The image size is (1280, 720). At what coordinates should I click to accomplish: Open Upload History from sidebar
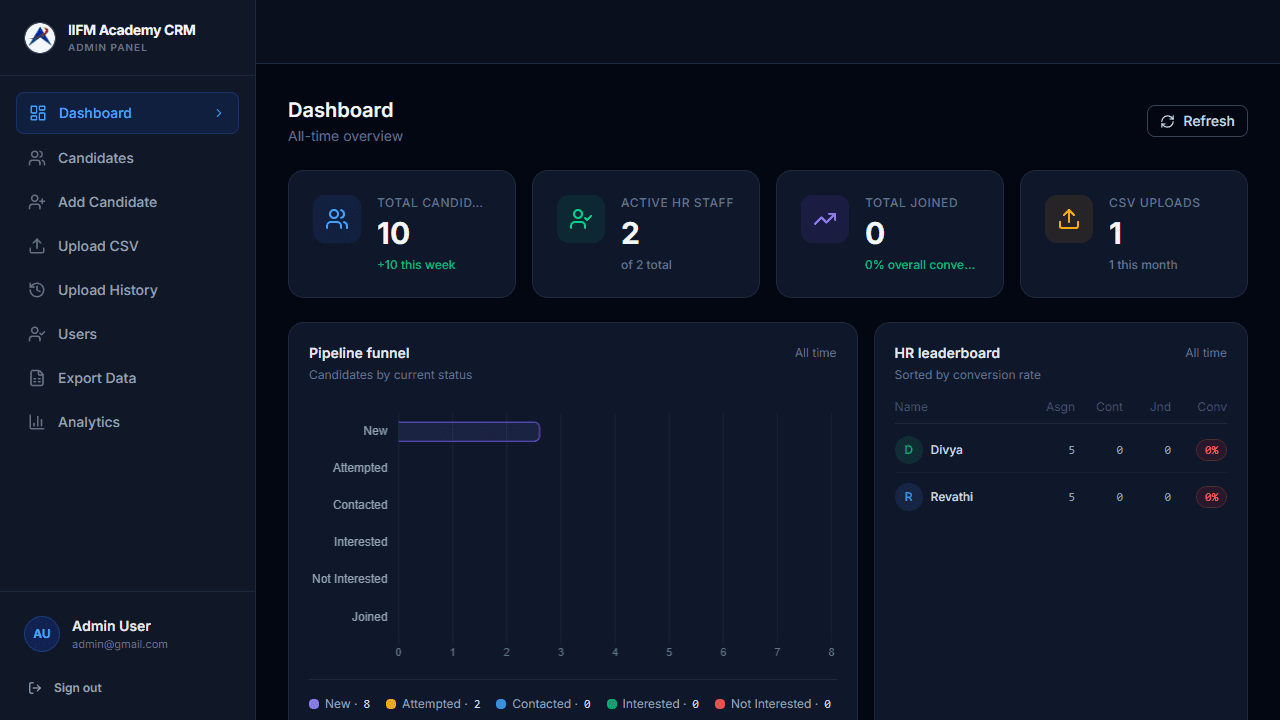click(127, 290)
